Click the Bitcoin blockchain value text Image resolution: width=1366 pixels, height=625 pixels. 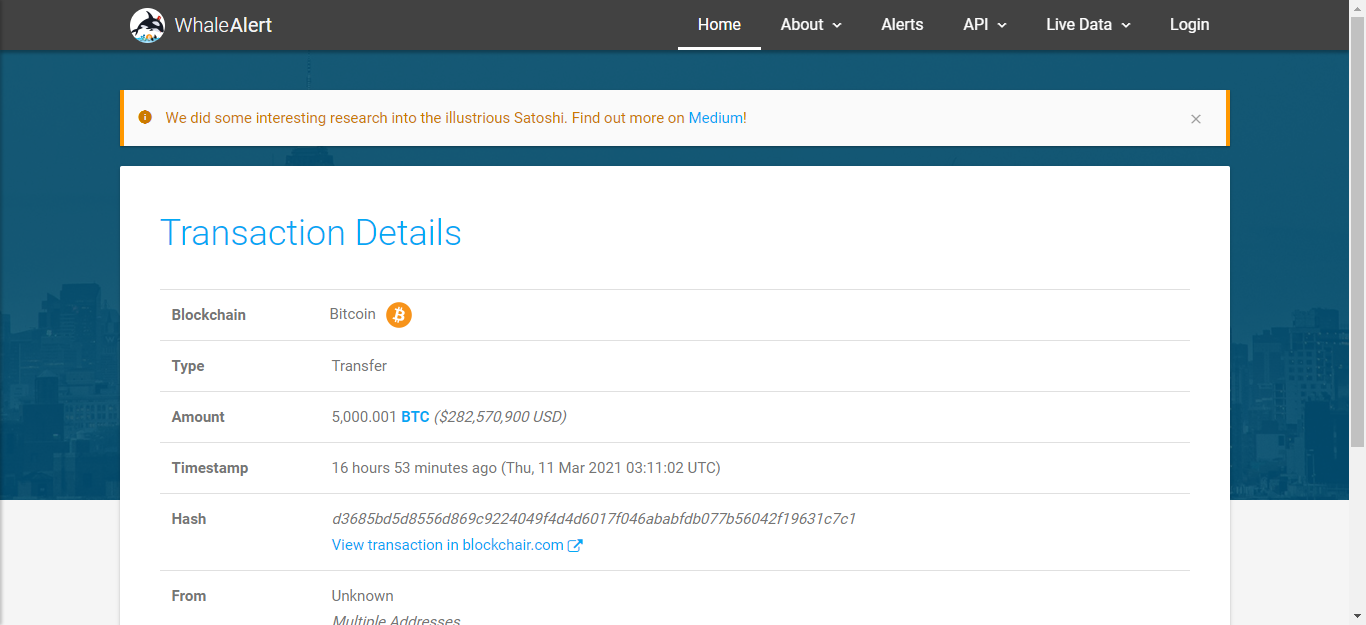pyautogui.click(x=353, y=314)
